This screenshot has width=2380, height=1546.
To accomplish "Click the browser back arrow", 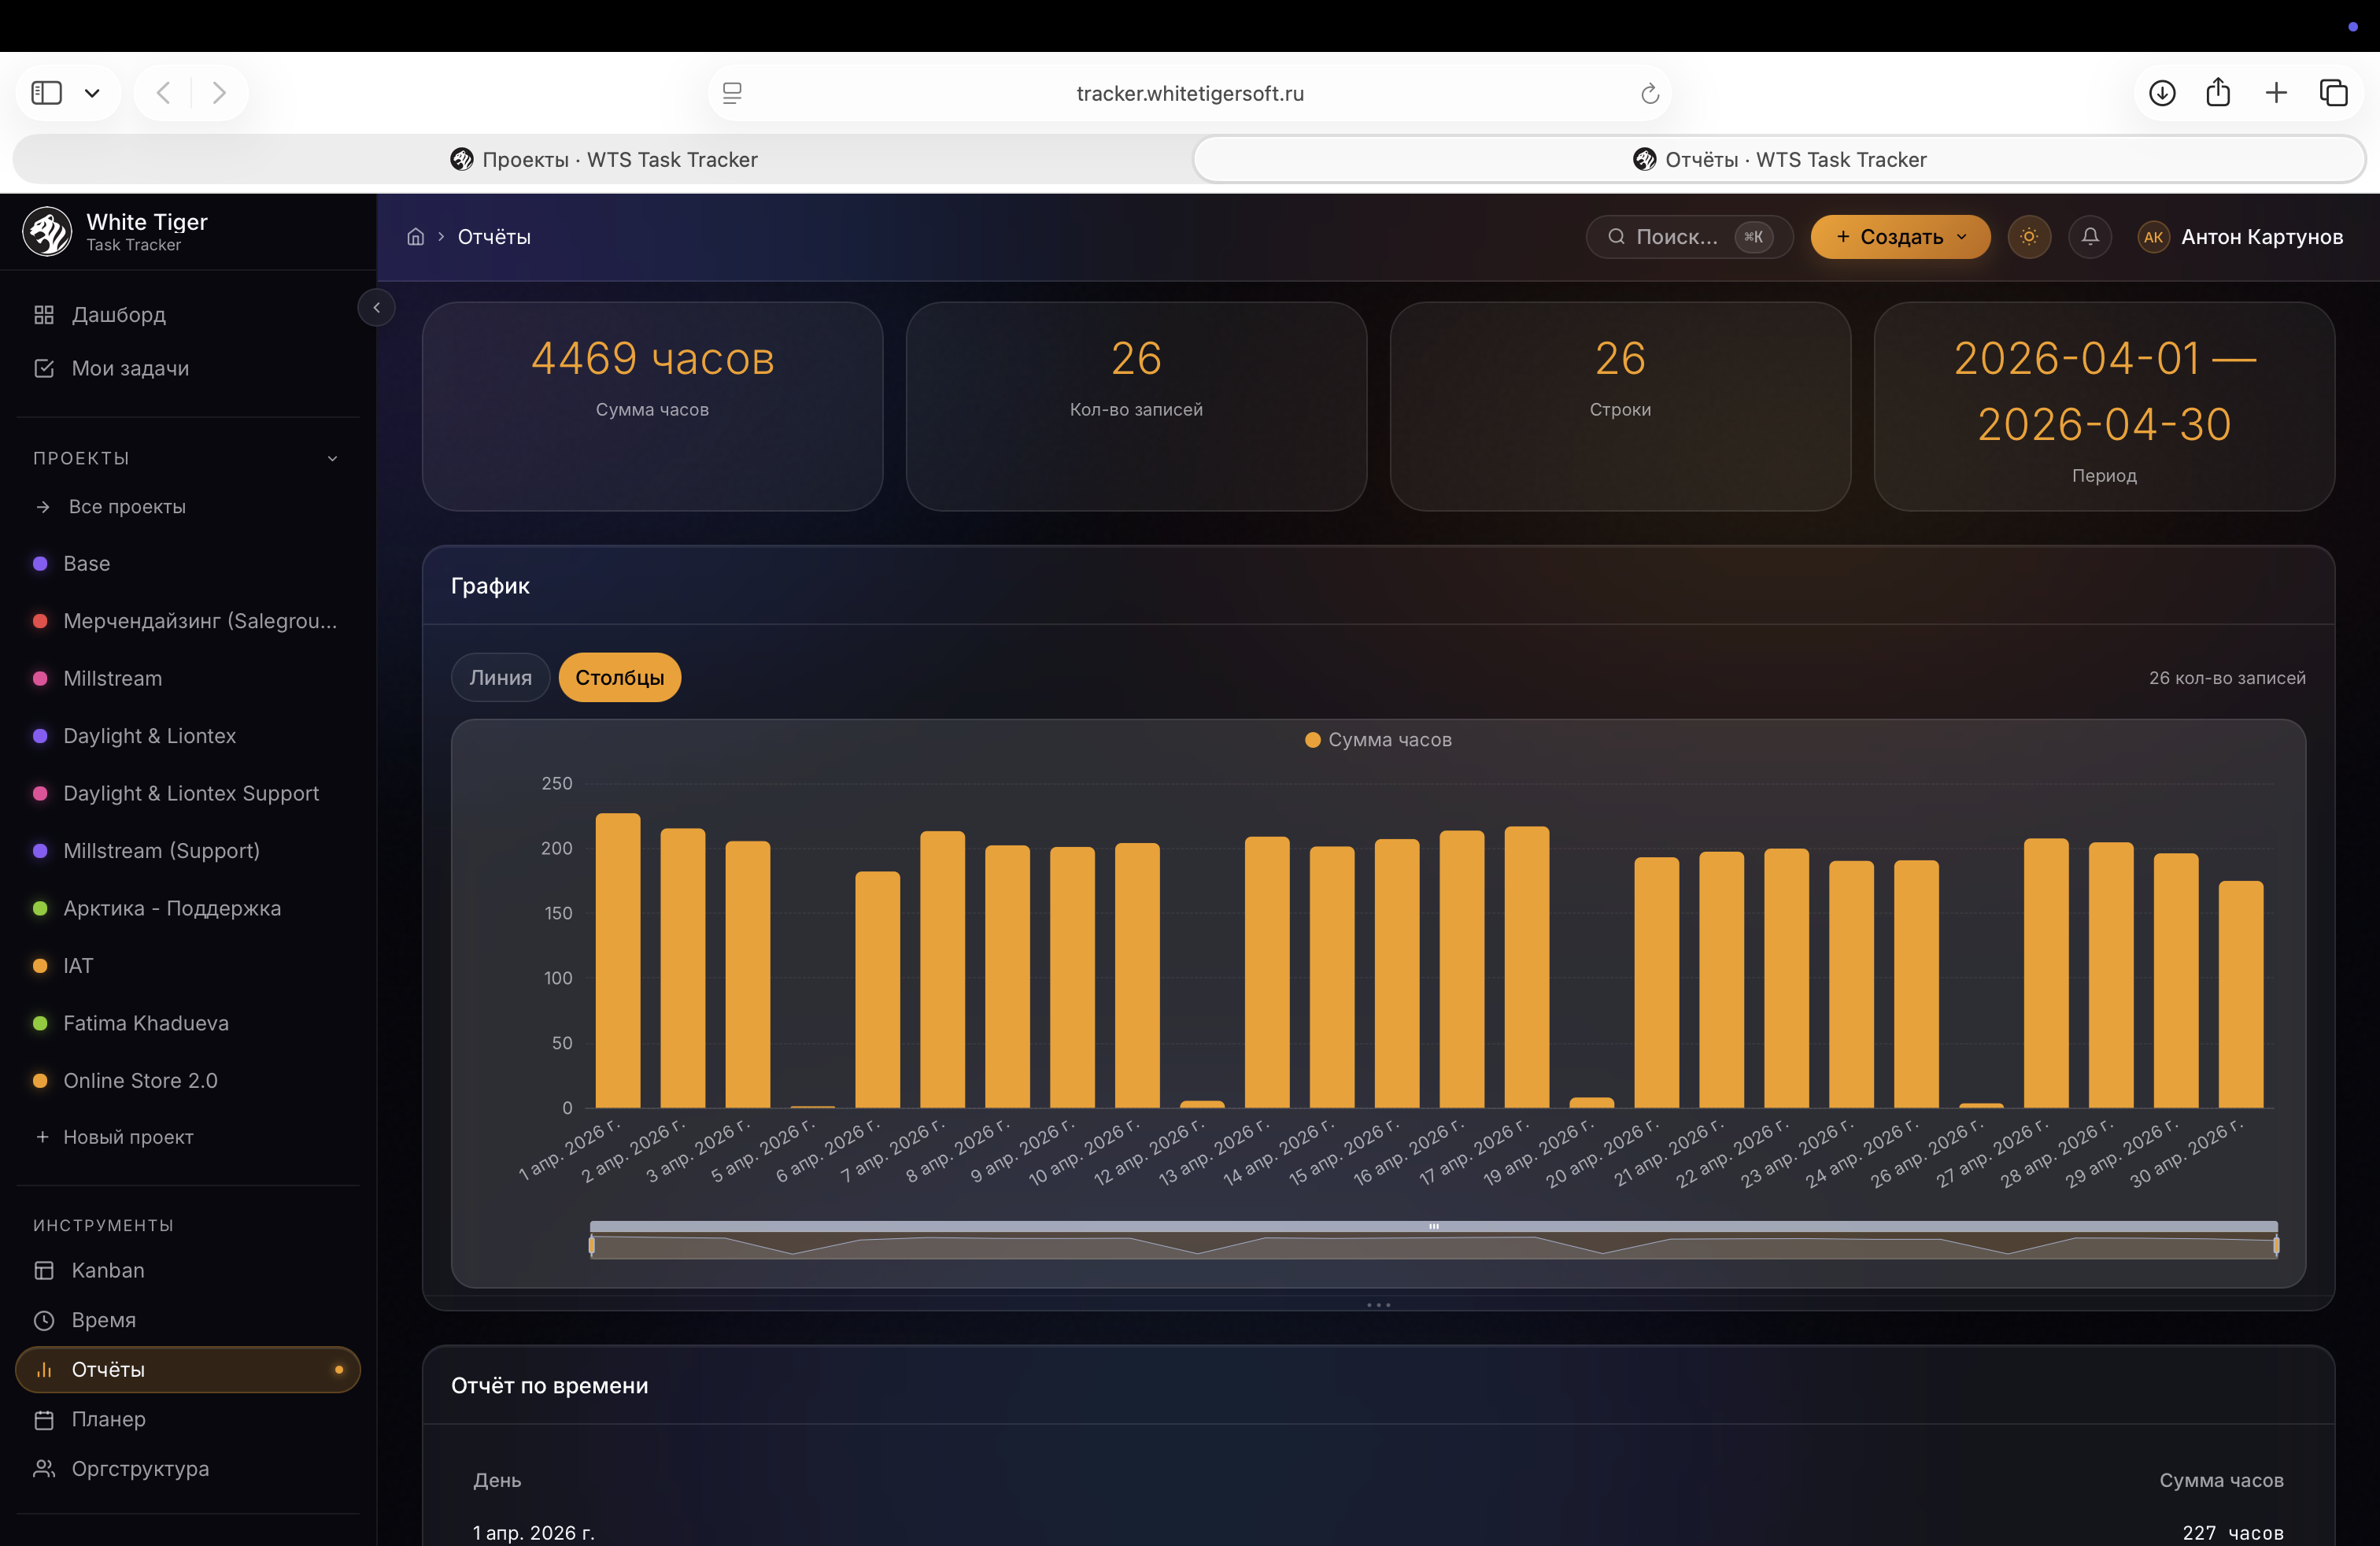I will [x=163, y=93].
